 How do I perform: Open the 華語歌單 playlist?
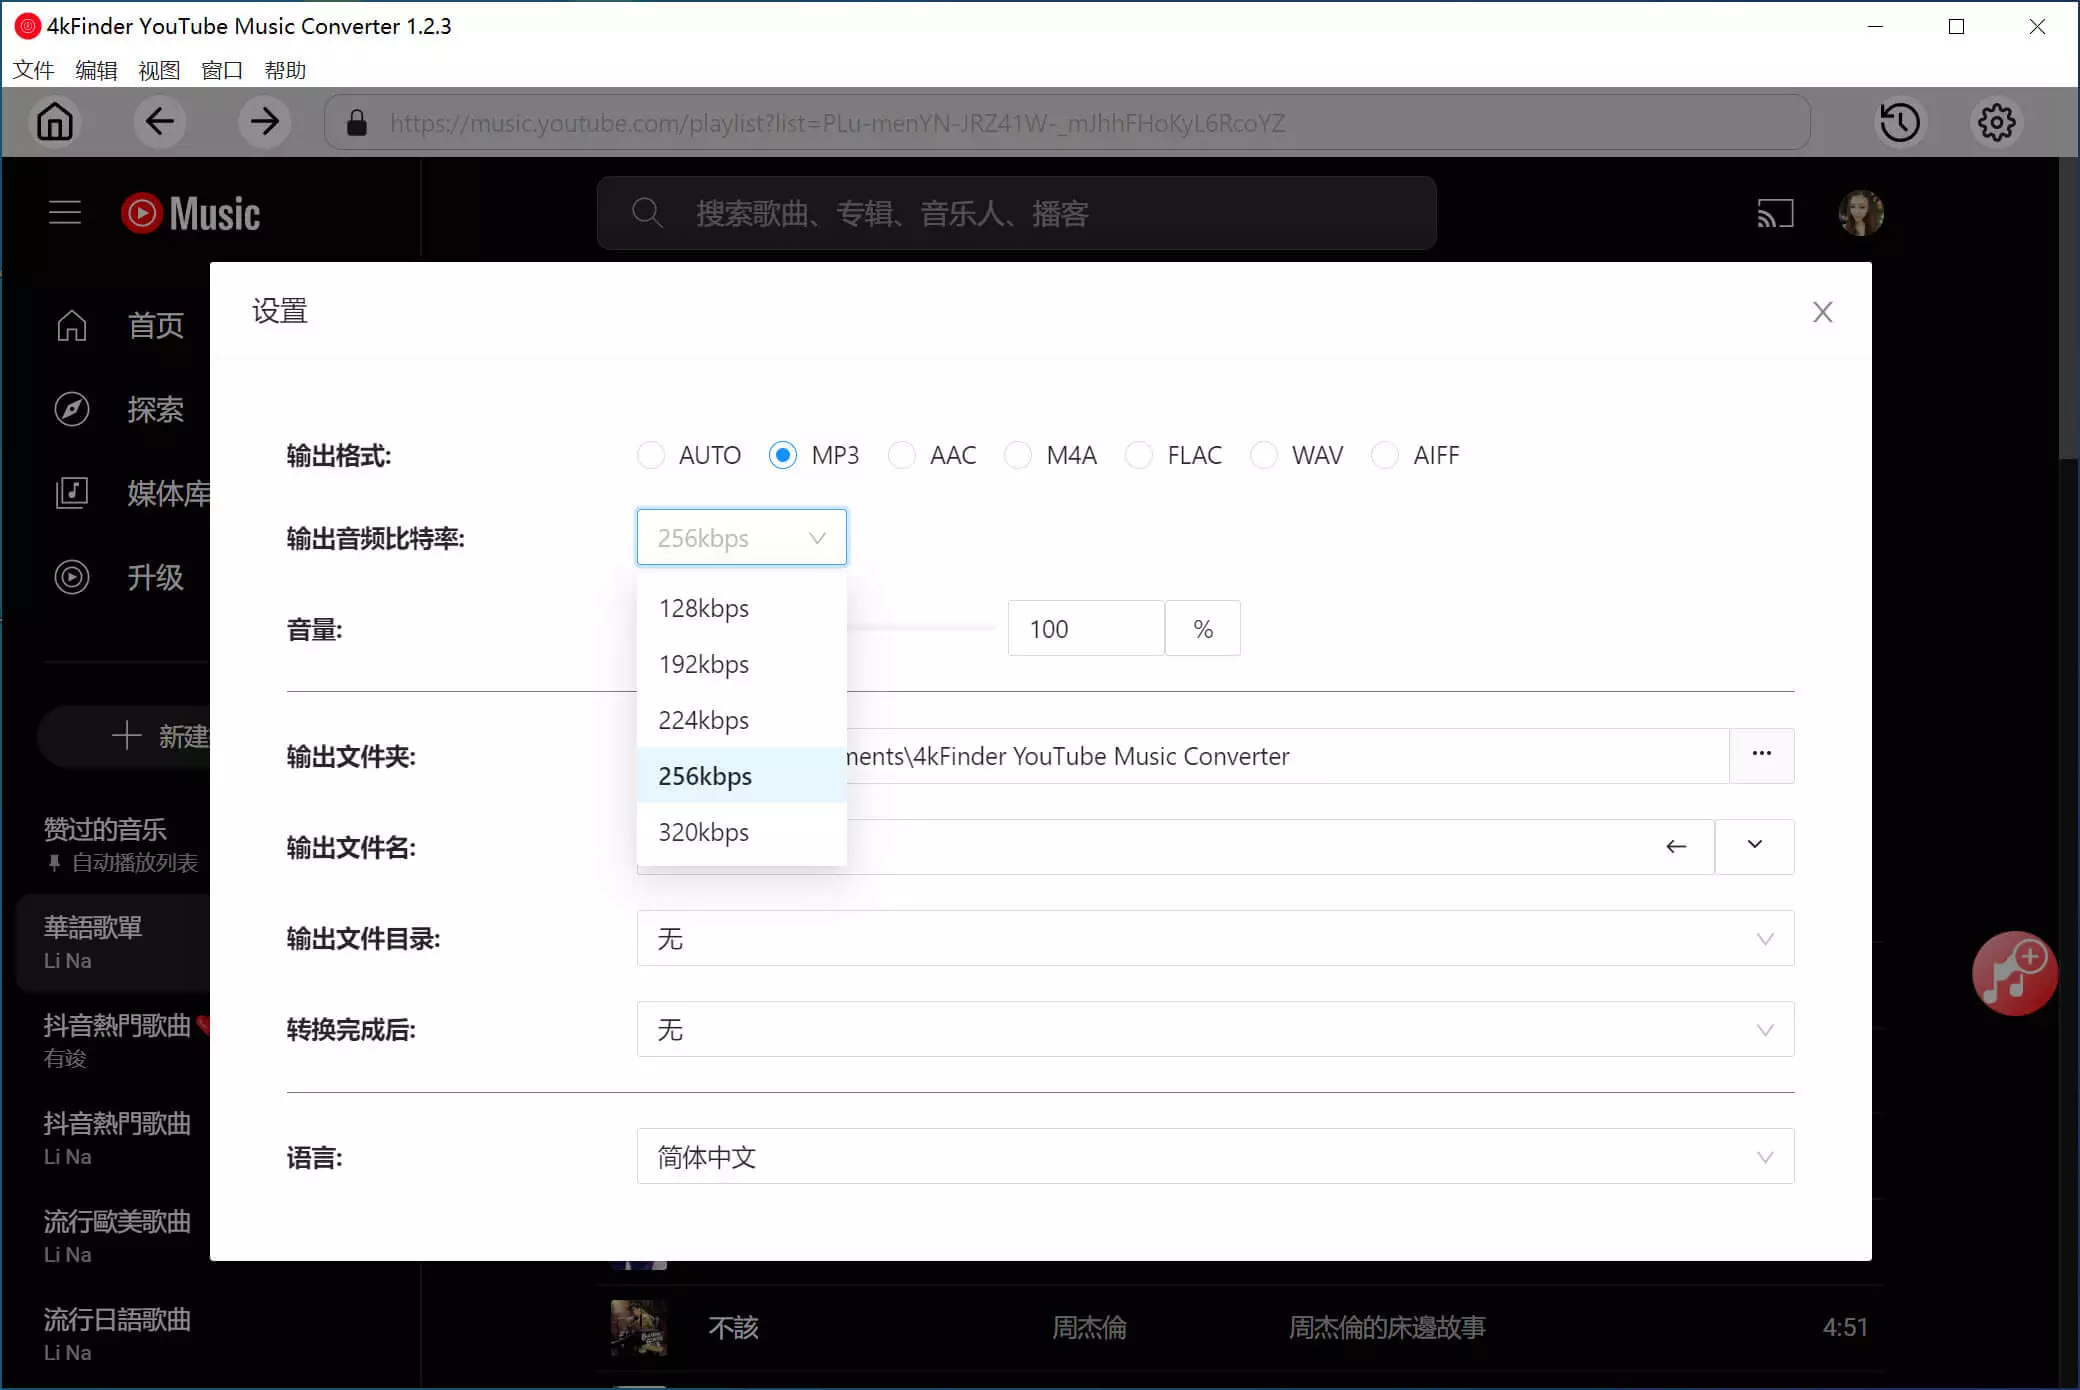115,943
